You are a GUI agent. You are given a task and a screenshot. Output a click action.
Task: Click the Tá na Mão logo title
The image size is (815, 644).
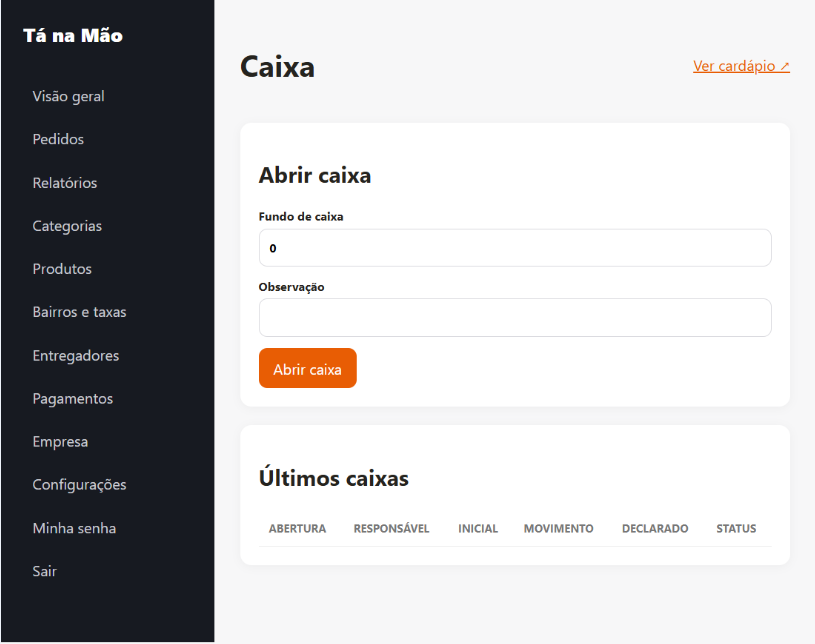point(73,36)
